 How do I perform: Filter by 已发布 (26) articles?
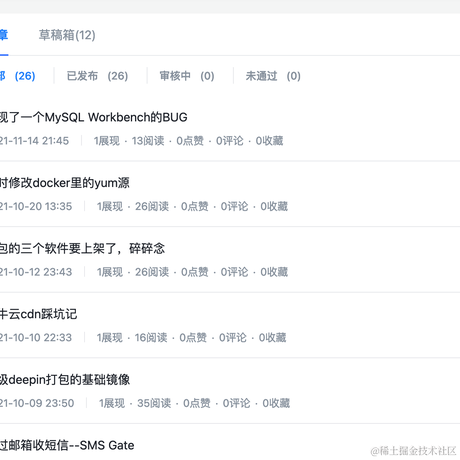tap(97, 76)
